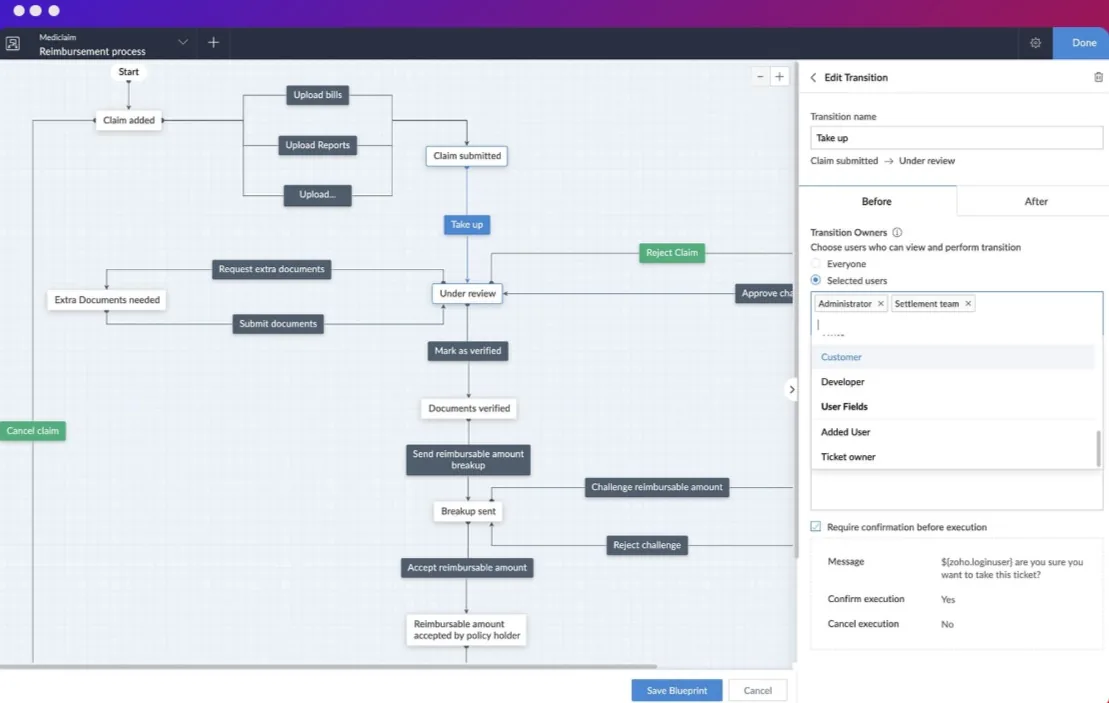Viewport: 1109px width, 703px height.
Task: Show Transition Owners info icon
Action: [897, 232]
